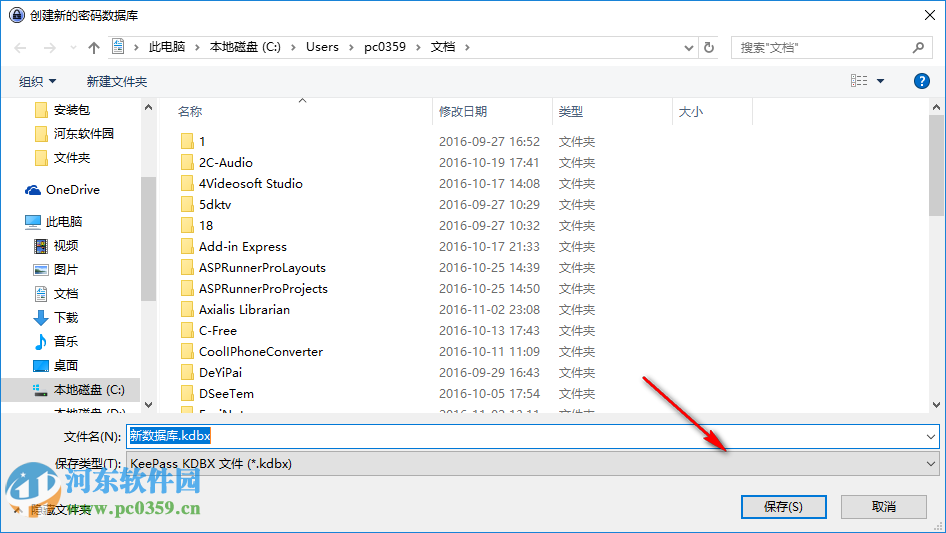Select the DSeeTem folder icon
The image size is (946, 533).
click(188, 394)
